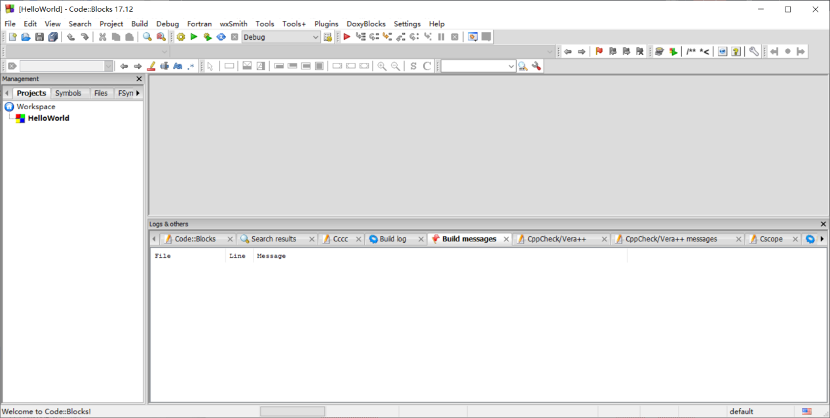The width and height of the screenshot is (830, 418).
Task: Close the Management panel
Action: coord(139,79)
